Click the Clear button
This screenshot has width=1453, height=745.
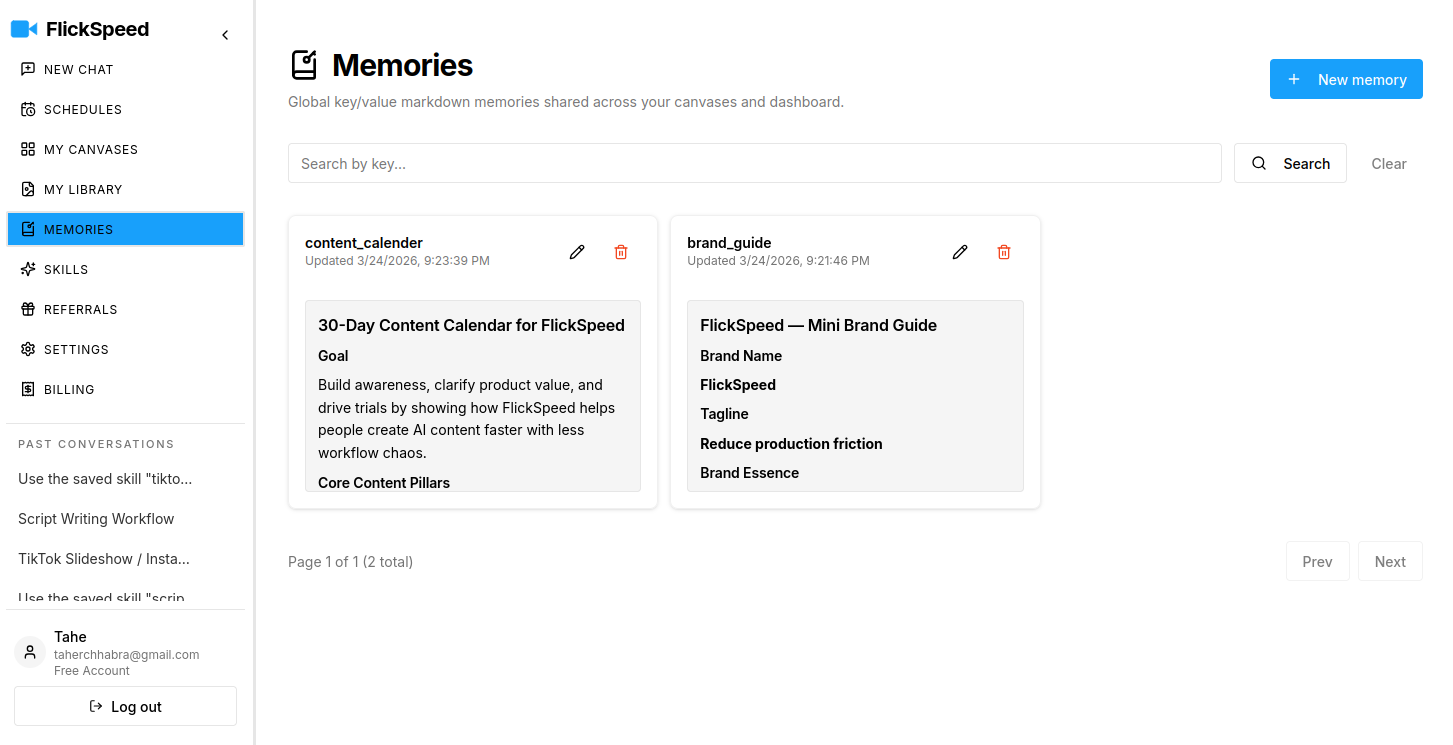(1389, 163)
